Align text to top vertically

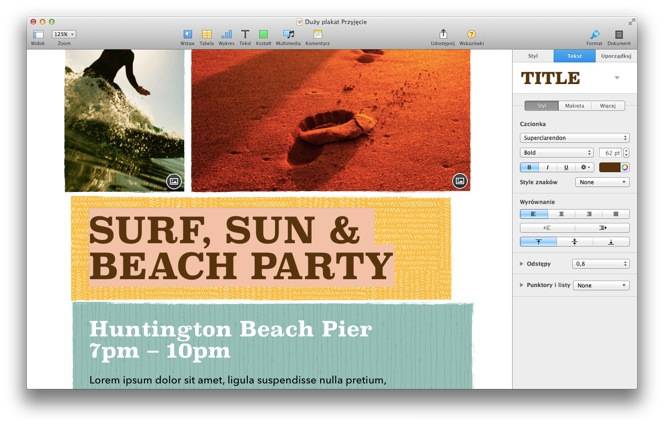point(538,242)
